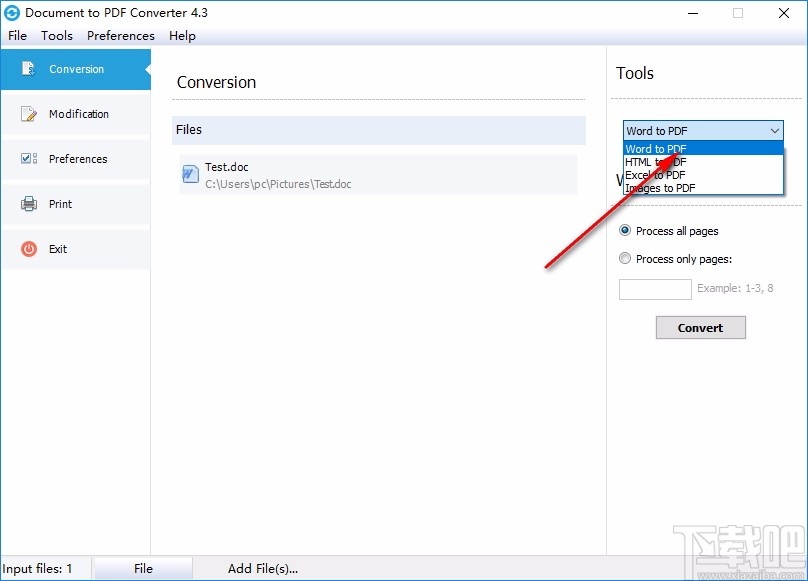Image resolution: width=808 pixels, height=581 pixels.
Task: Click the Conversion checklist icon
Action: (27, 69)
